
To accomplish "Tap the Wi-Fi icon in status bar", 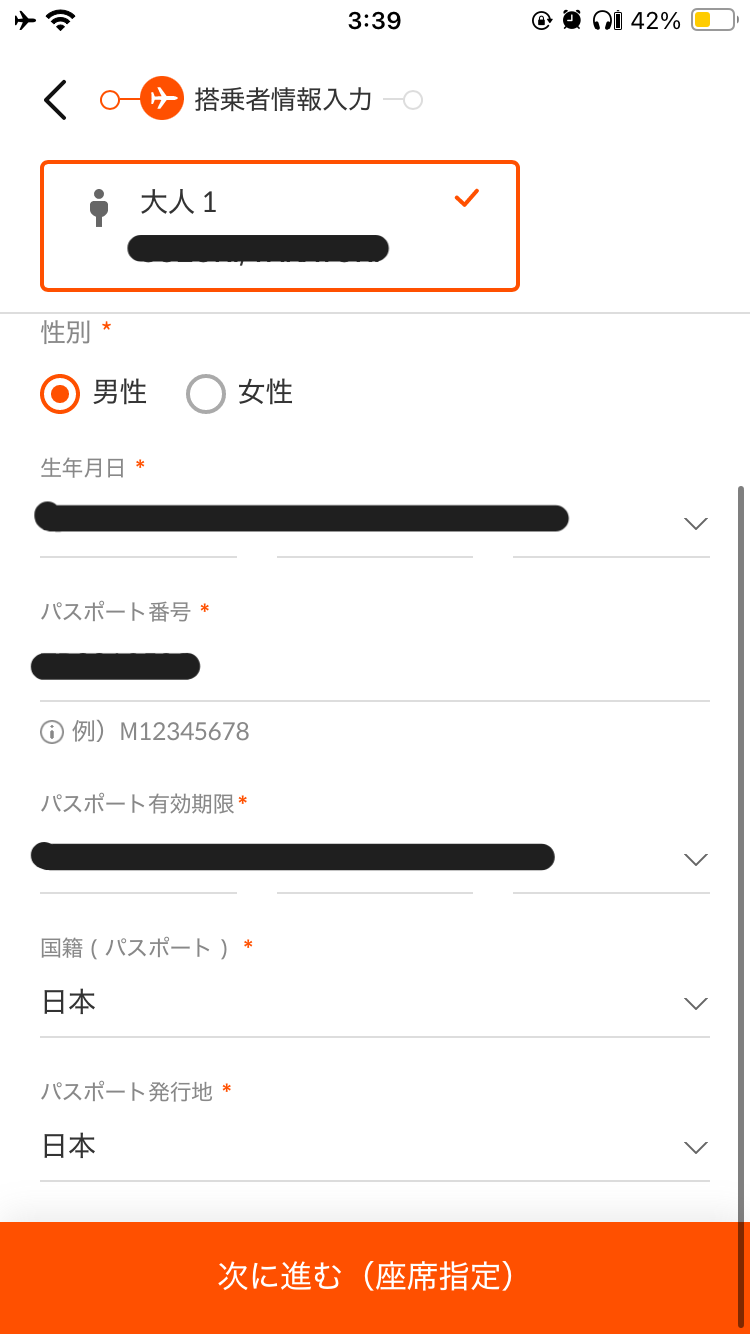I will (61, 20).
